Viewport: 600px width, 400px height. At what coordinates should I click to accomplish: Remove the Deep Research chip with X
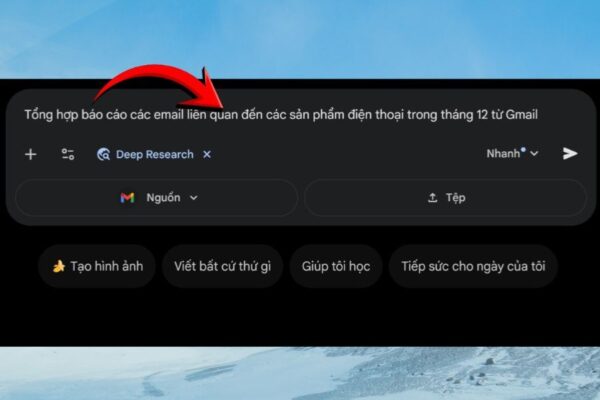(x=207, y=154)
